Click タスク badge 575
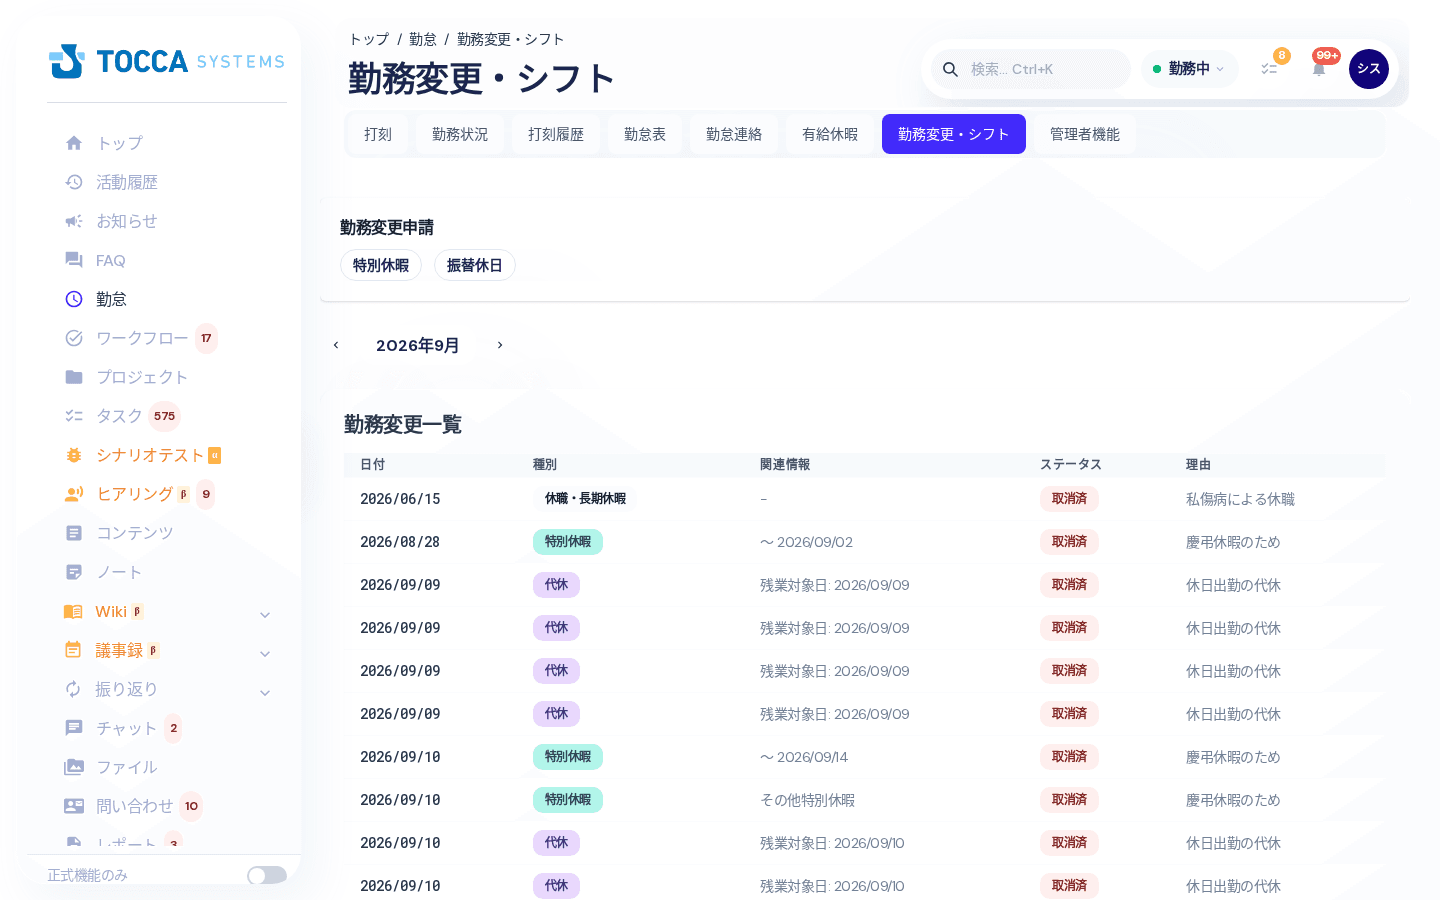 (x=165, y=416)
